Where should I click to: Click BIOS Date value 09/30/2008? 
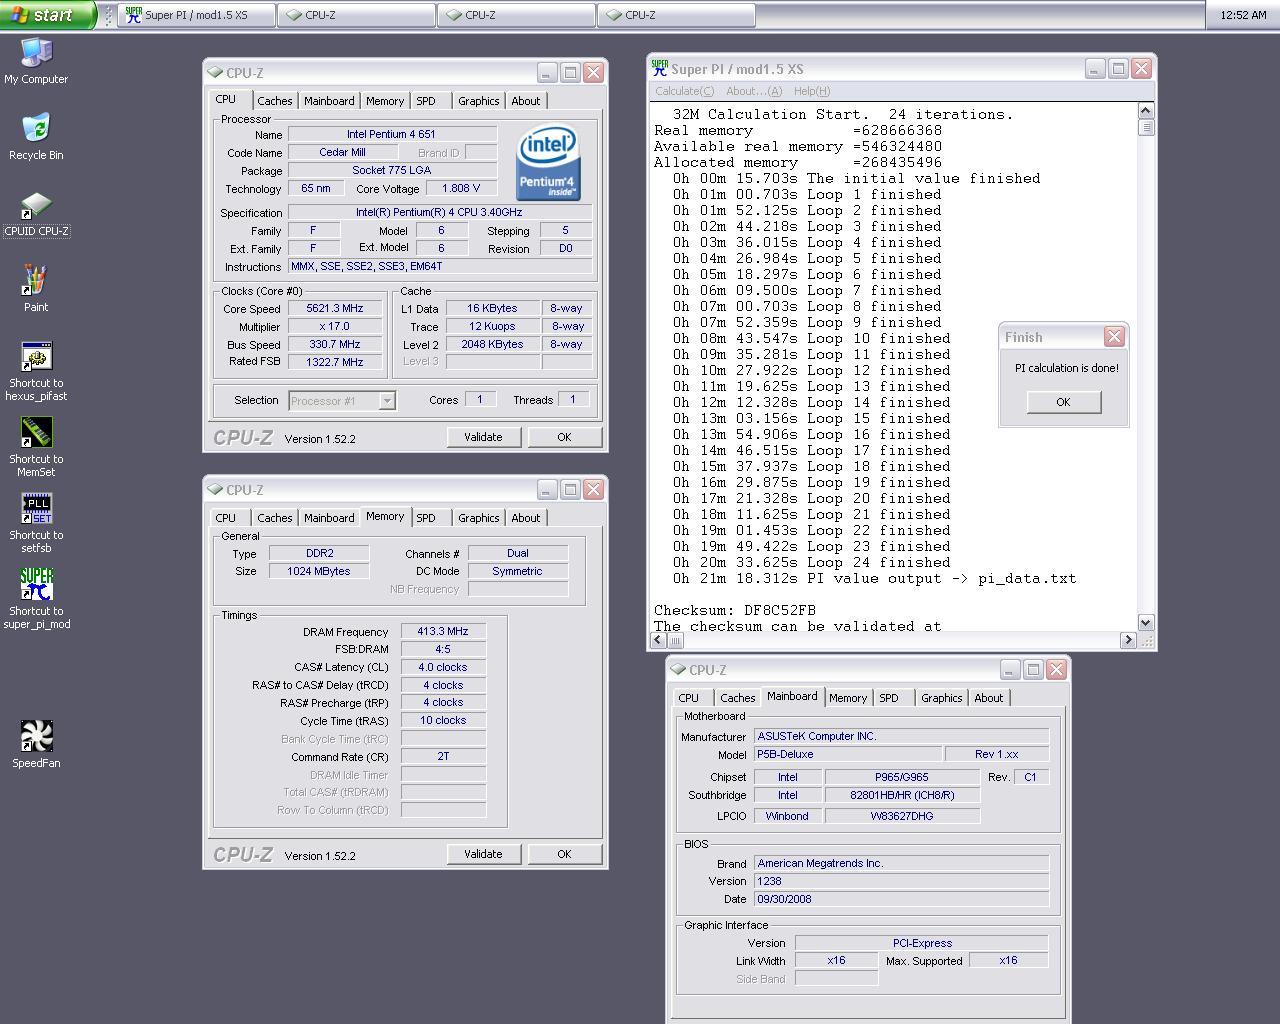pyautogui.click(x=901, y=899)
